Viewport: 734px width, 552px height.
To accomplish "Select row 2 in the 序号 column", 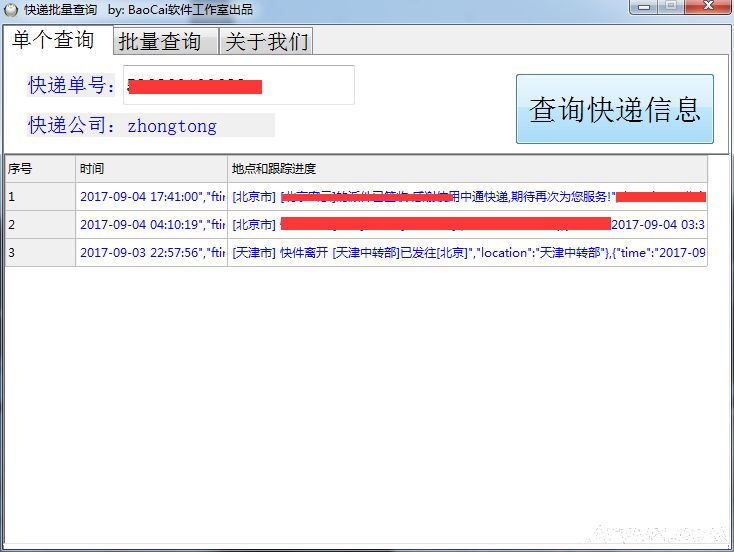I will (x=40, y=225).
